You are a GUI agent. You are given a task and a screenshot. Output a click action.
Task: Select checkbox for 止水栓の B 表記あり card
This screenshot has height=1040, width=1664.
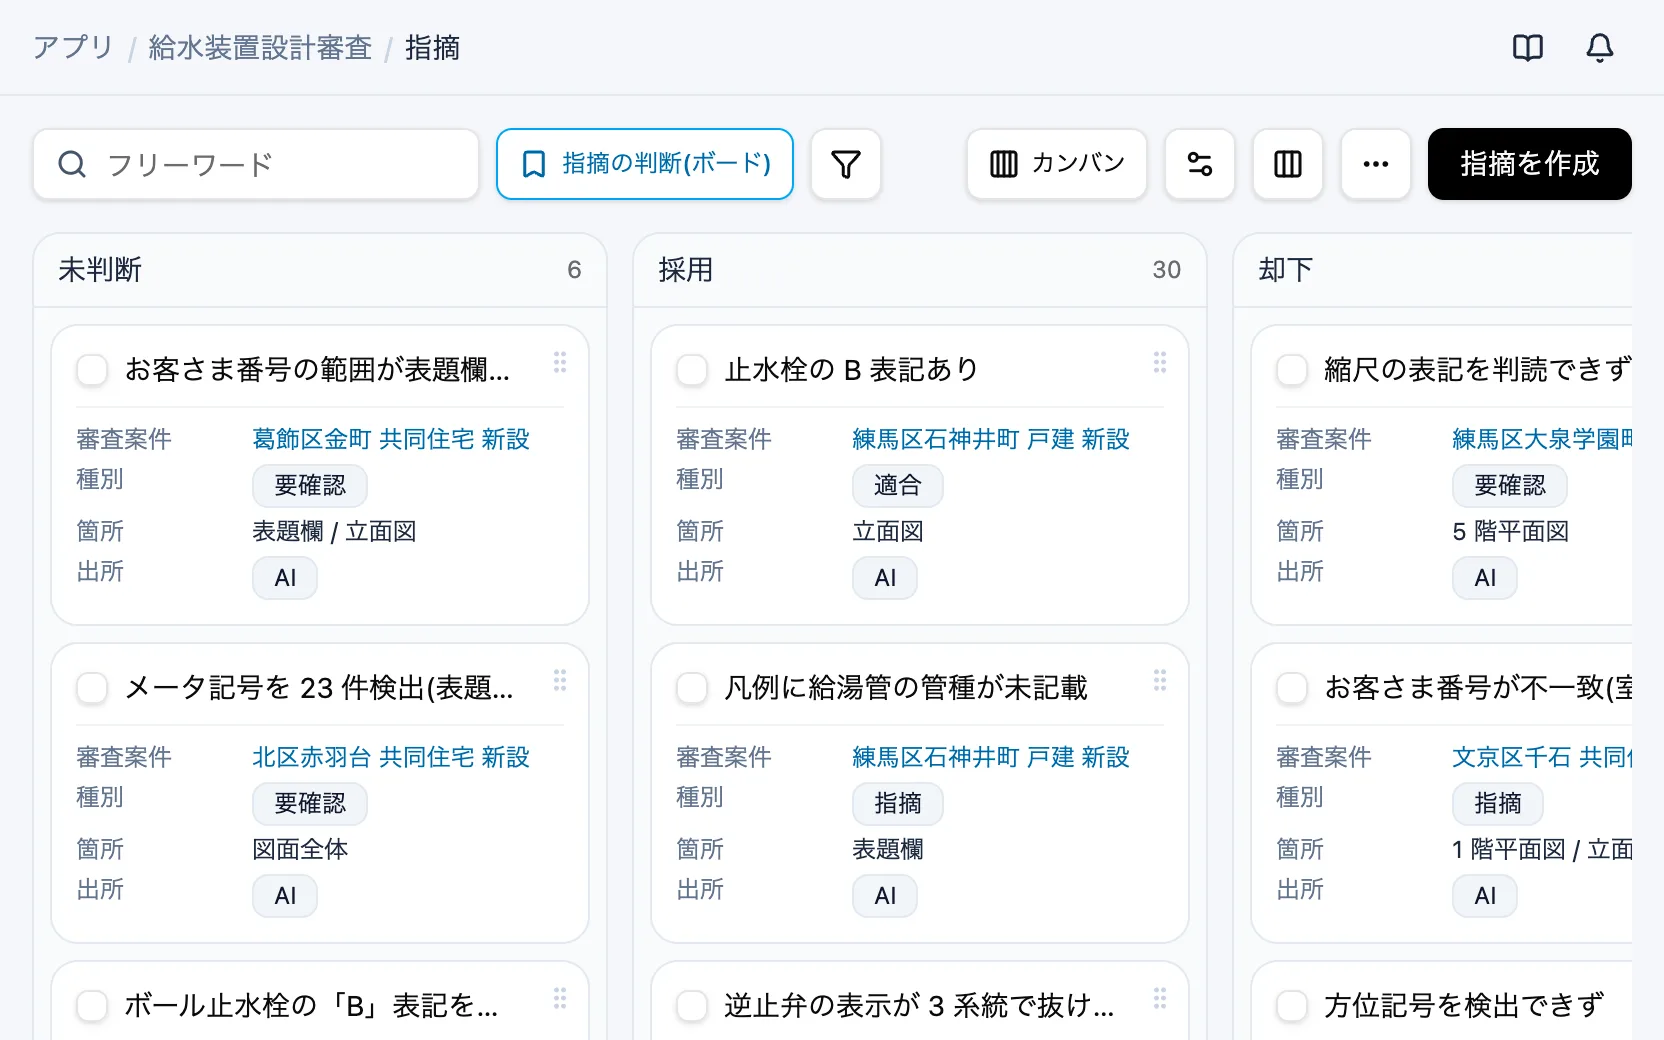click(x=692, y=370)
